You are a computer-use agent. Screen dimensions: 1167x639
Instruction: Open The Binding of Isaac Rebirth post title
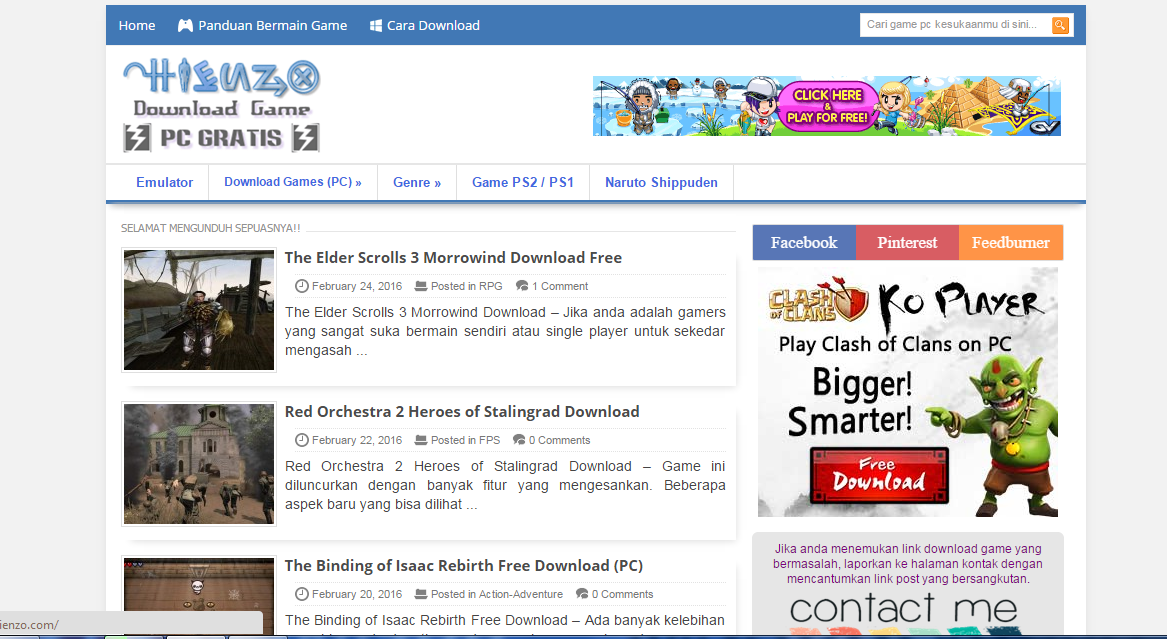click(464, 565)
